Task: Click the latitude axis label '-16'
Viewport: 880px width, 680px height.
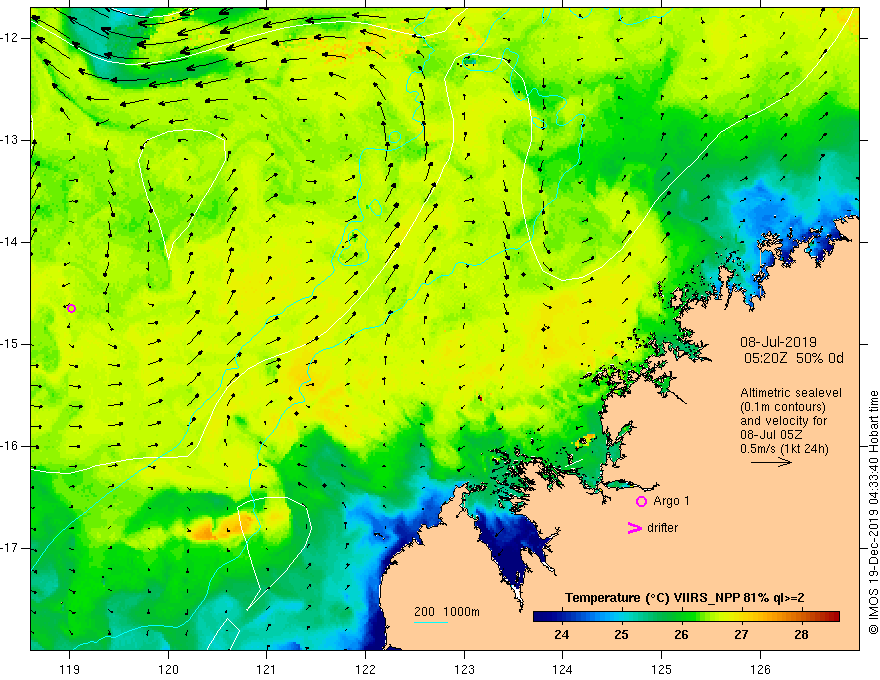Action: click(10, 447)
